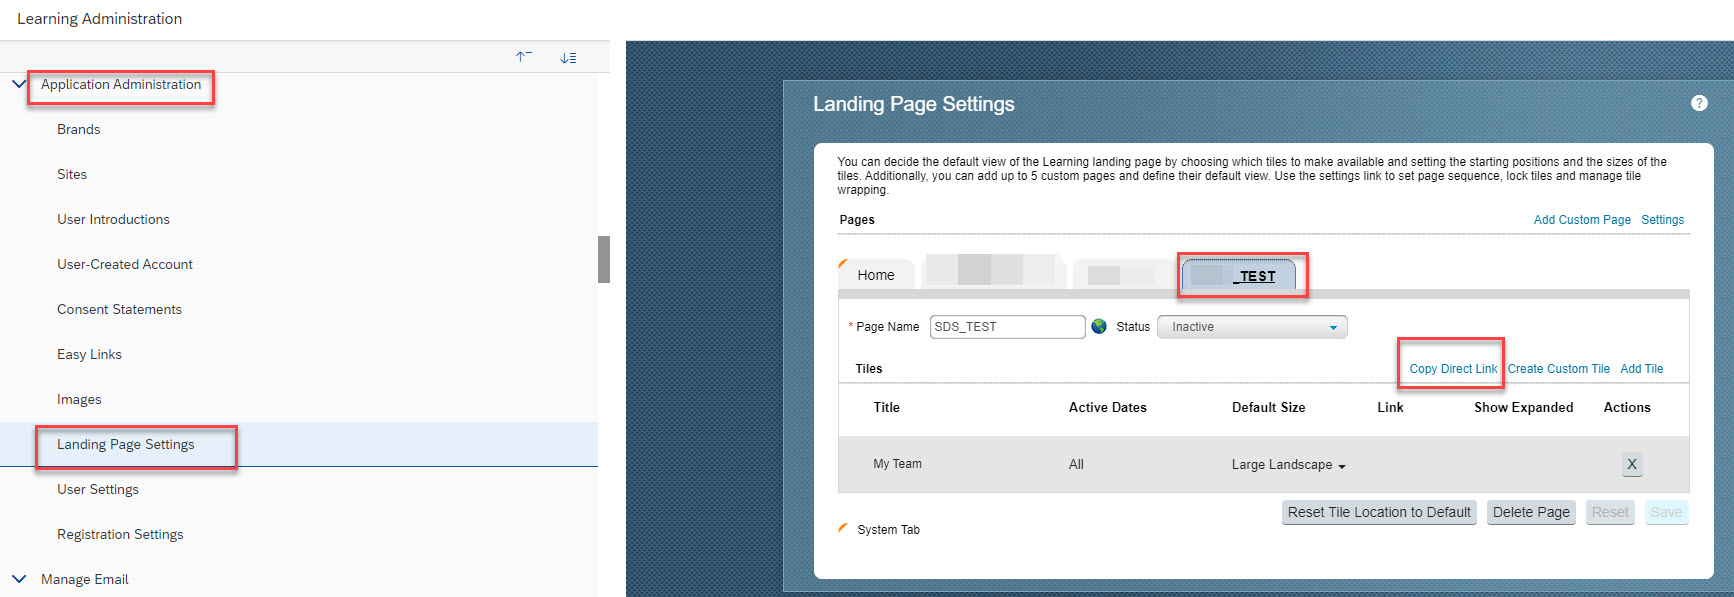Click the sidebar vertical scrollbar thumb
The height and width of the screenshot is (597, 1734).
click(x=604, y=259)
